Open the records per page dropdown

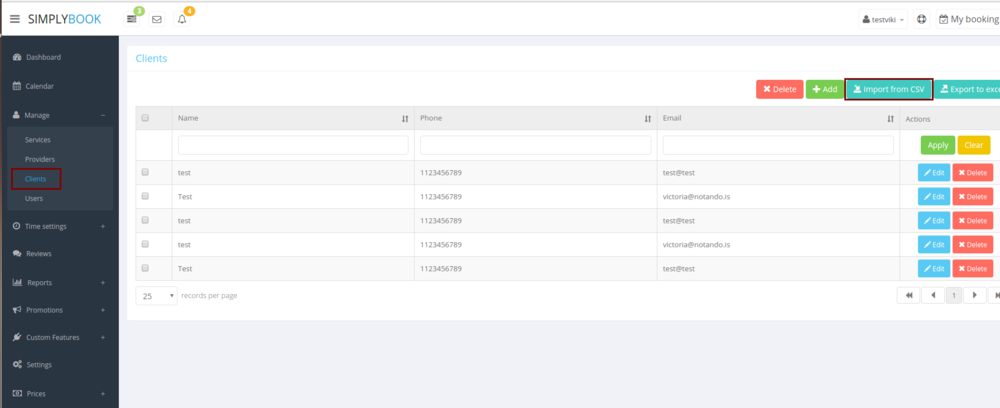[x=156, y=296]
